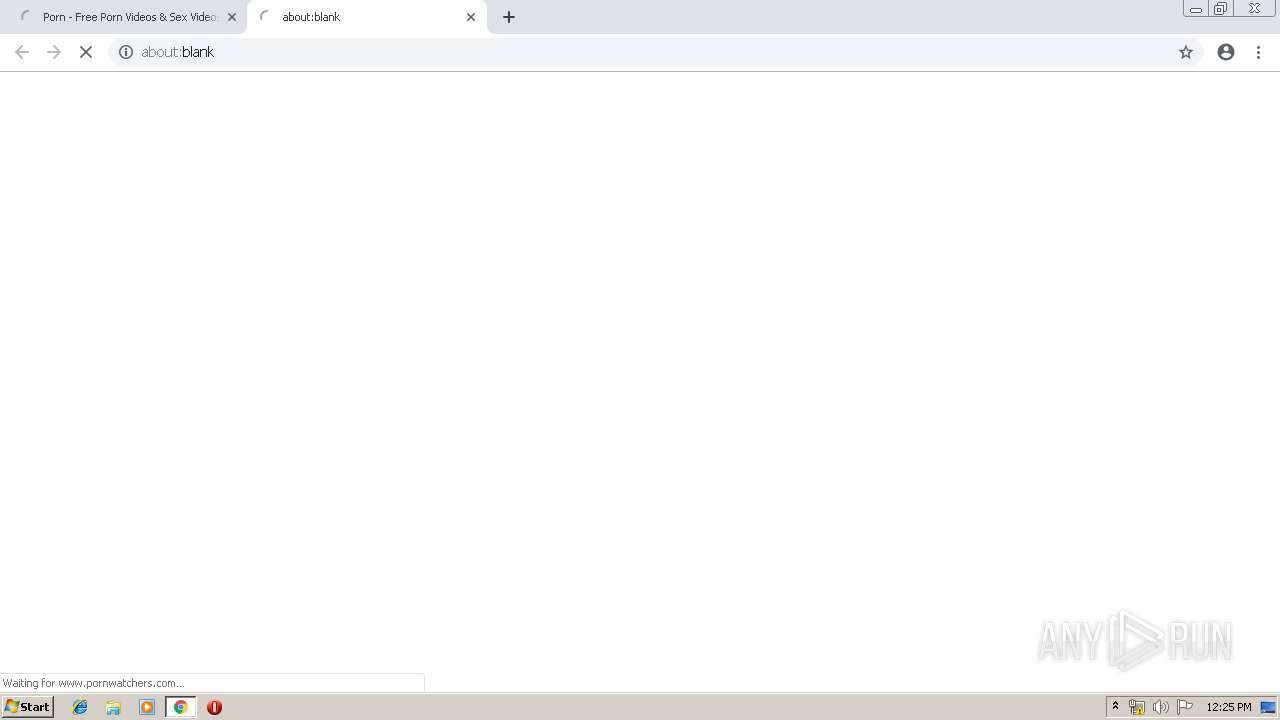The height and width of the screenshot is (720, 1280).
Task: Launch Windows Media Player from taskbar
Action: tap(147, 707)
